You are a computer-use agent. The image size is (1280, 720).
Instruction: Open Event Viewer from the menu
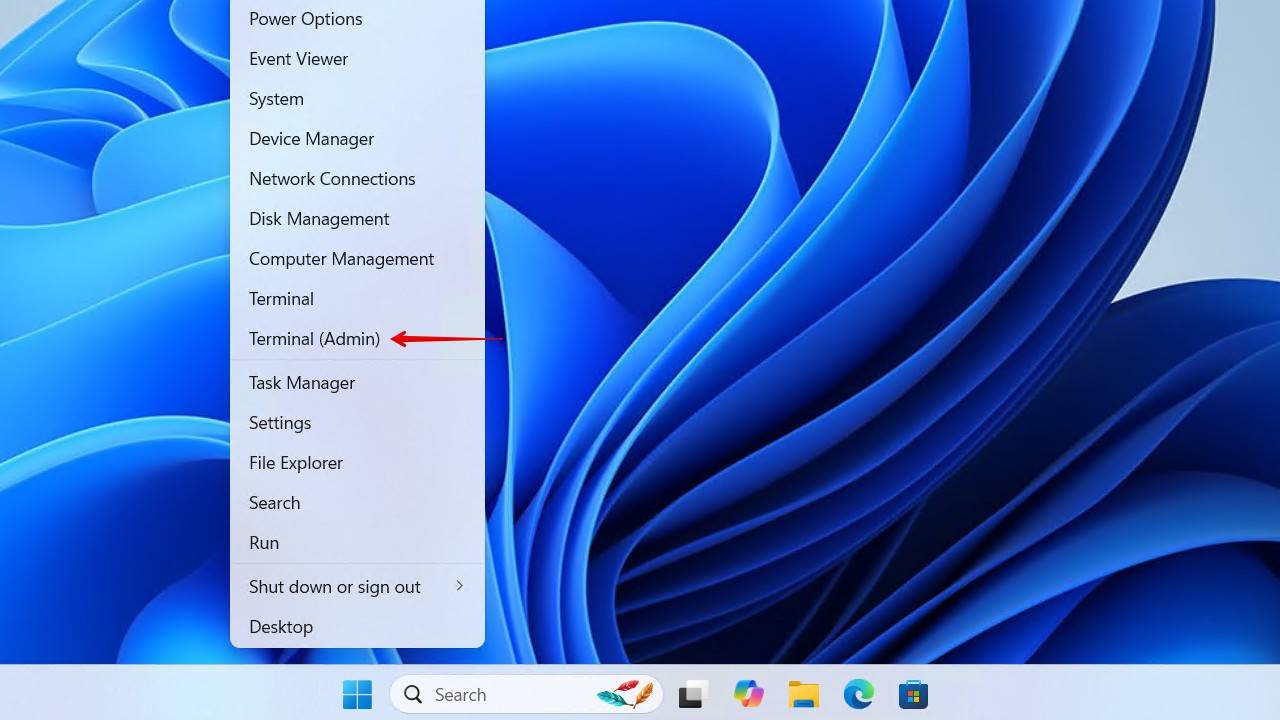[x=298, y=59]
